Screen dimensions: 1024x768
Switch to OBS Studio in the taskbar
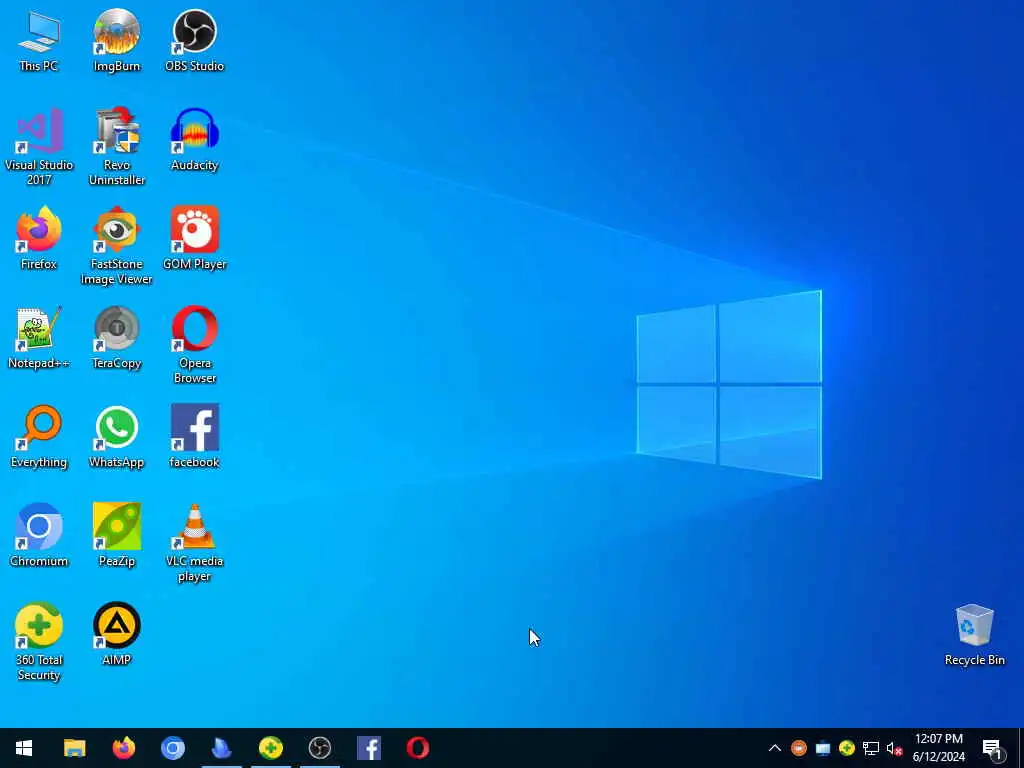pyautogui.click(x=319, y=748)
